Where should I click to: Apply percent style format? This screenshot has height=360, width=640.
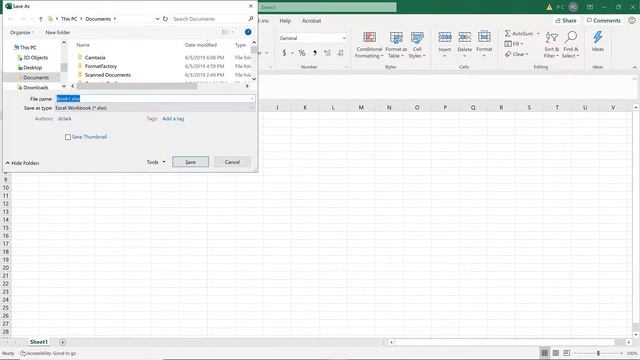click(x=302, y=53)
